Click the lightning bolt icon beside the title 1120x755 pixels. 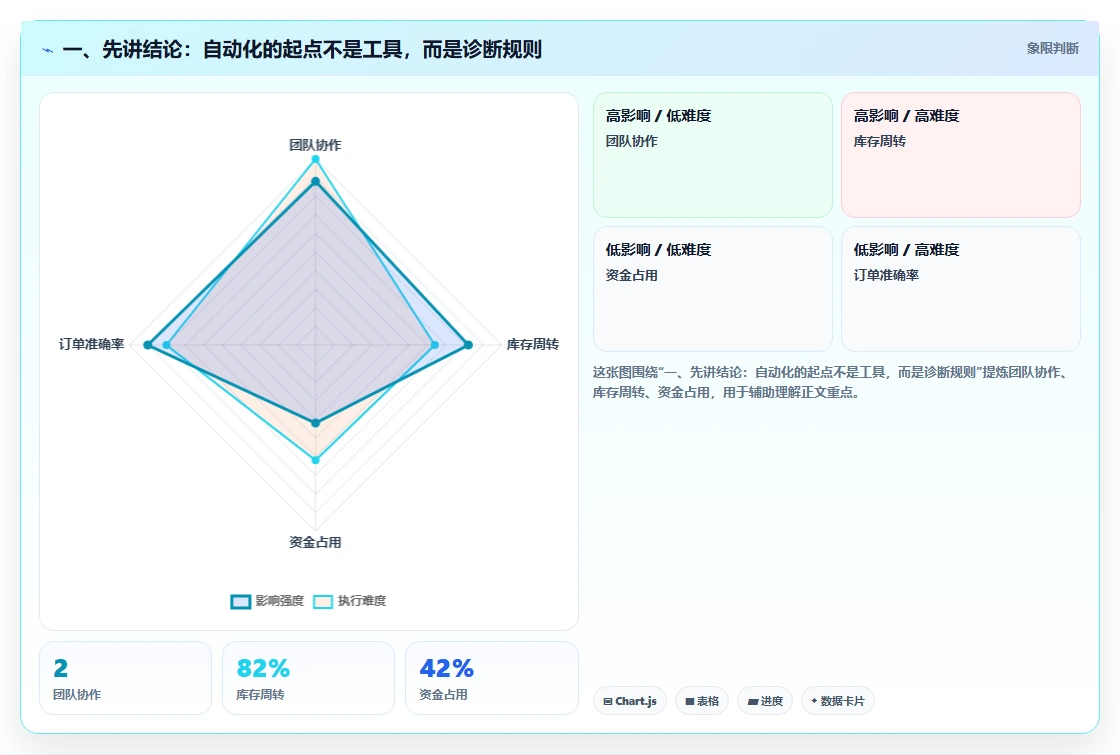(x=48, y=50)
